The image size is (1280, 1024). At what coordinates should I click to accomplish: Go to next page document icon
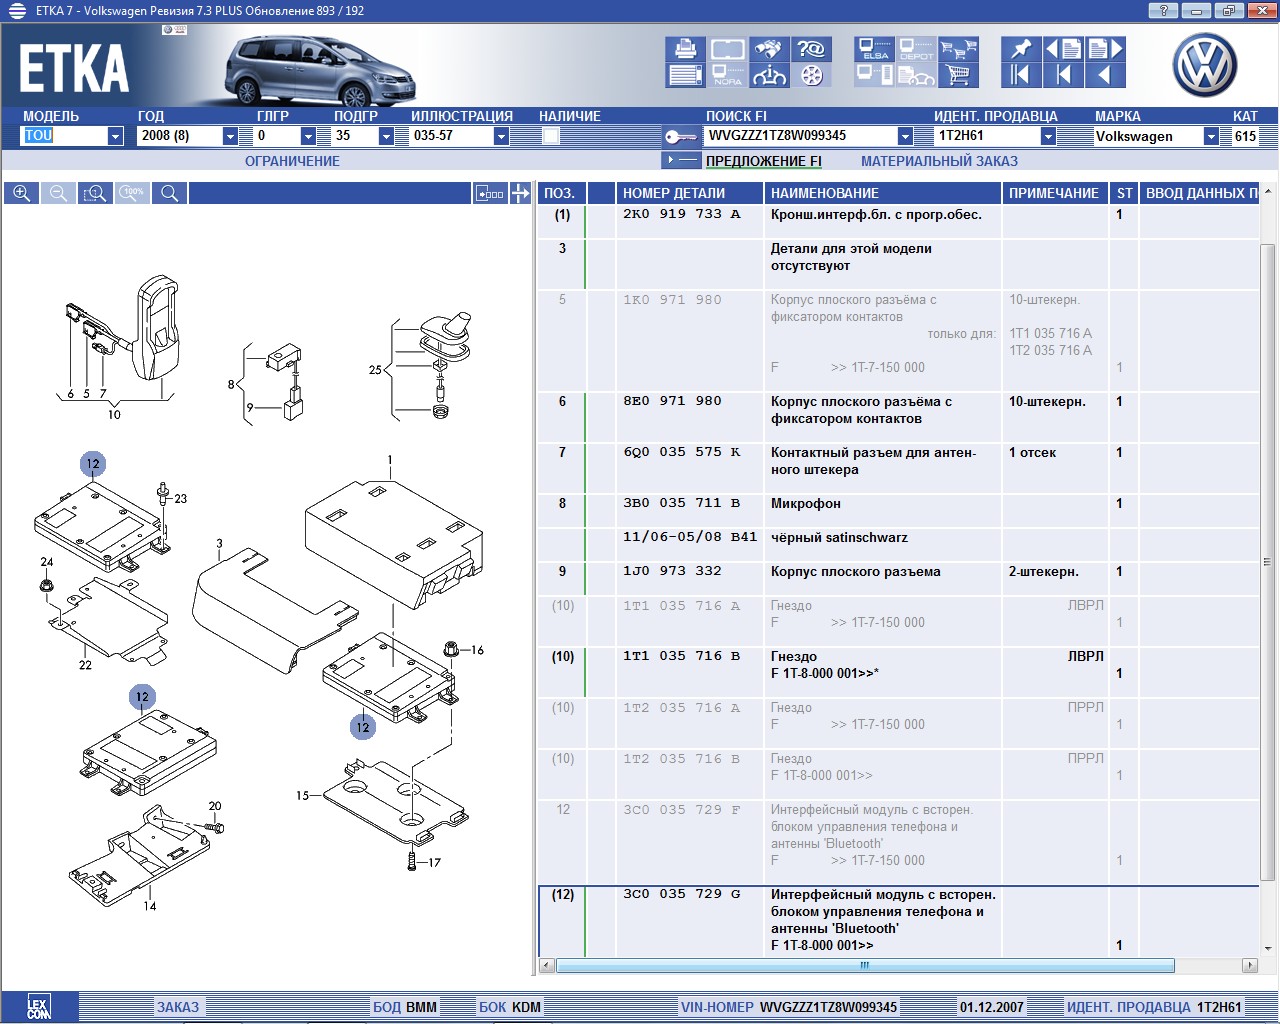[1106, 49]
